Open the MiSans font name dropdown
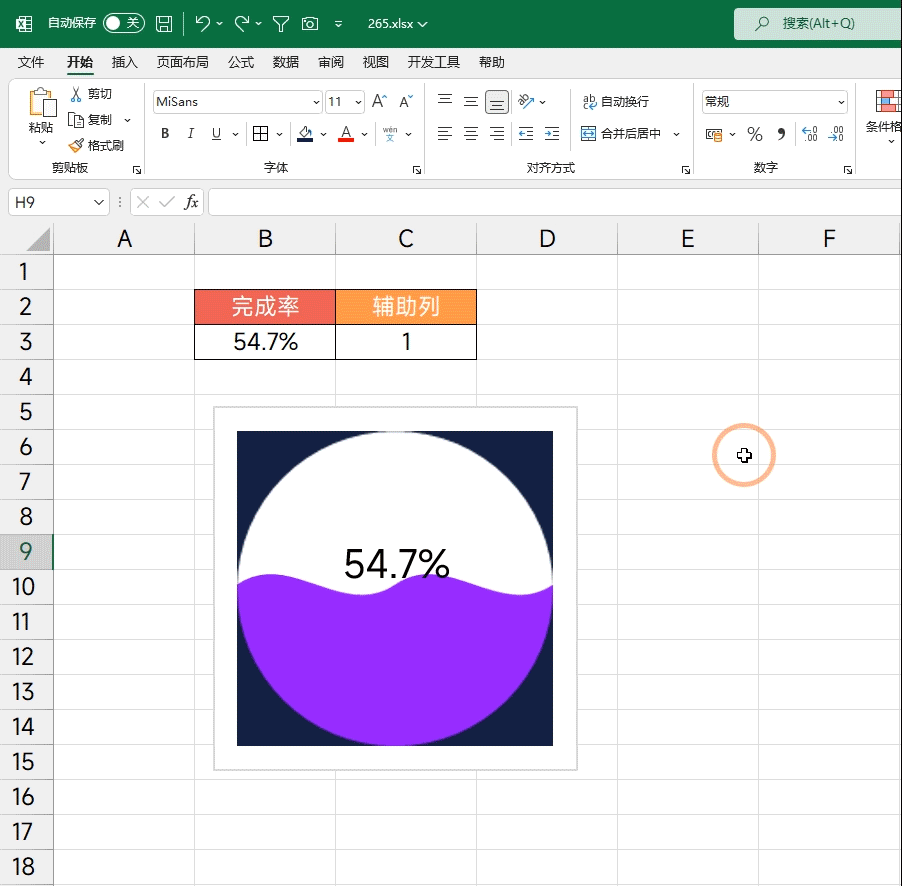Image resolution: width=902 pixels, height=886 pixels. [x=316, y=102]
